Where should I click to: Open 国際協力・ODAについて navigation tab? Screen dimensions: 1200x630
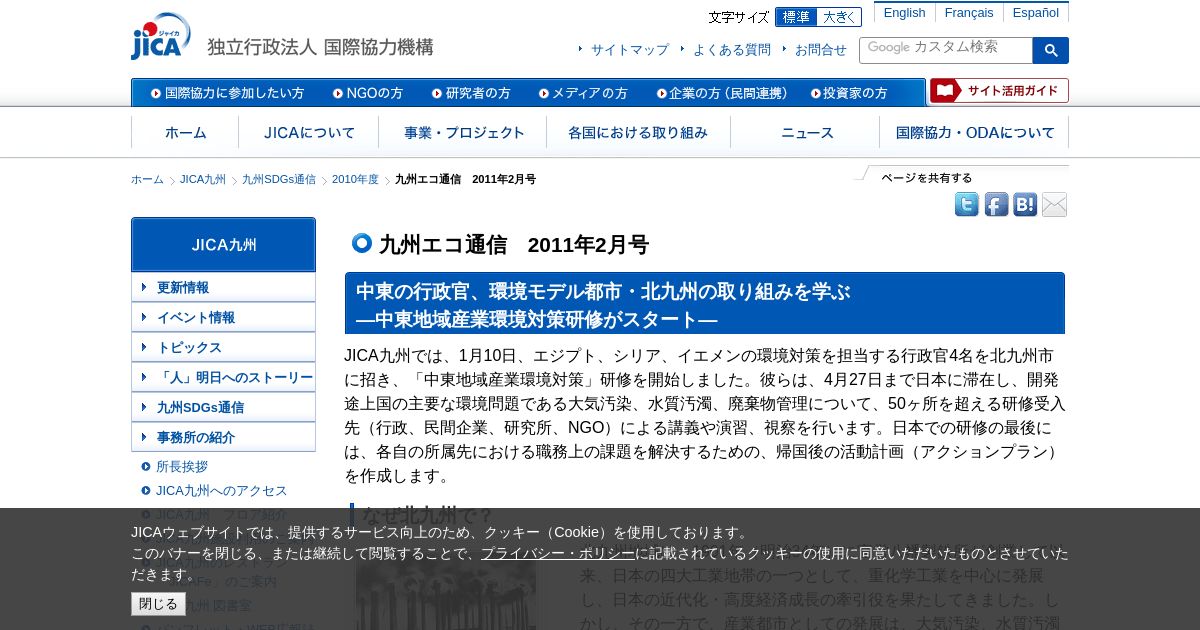point(975,132)
